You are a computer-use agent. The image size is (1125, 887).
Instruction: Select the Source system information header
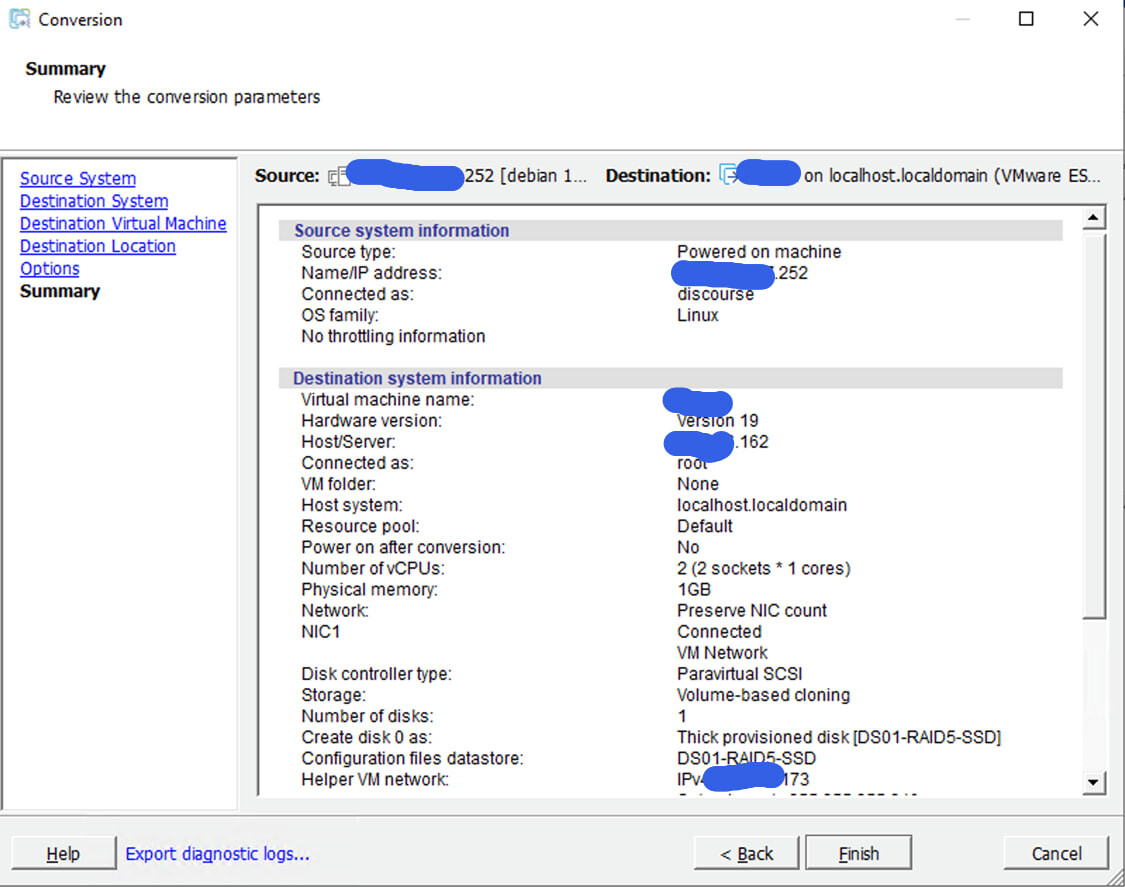(402, 230)
